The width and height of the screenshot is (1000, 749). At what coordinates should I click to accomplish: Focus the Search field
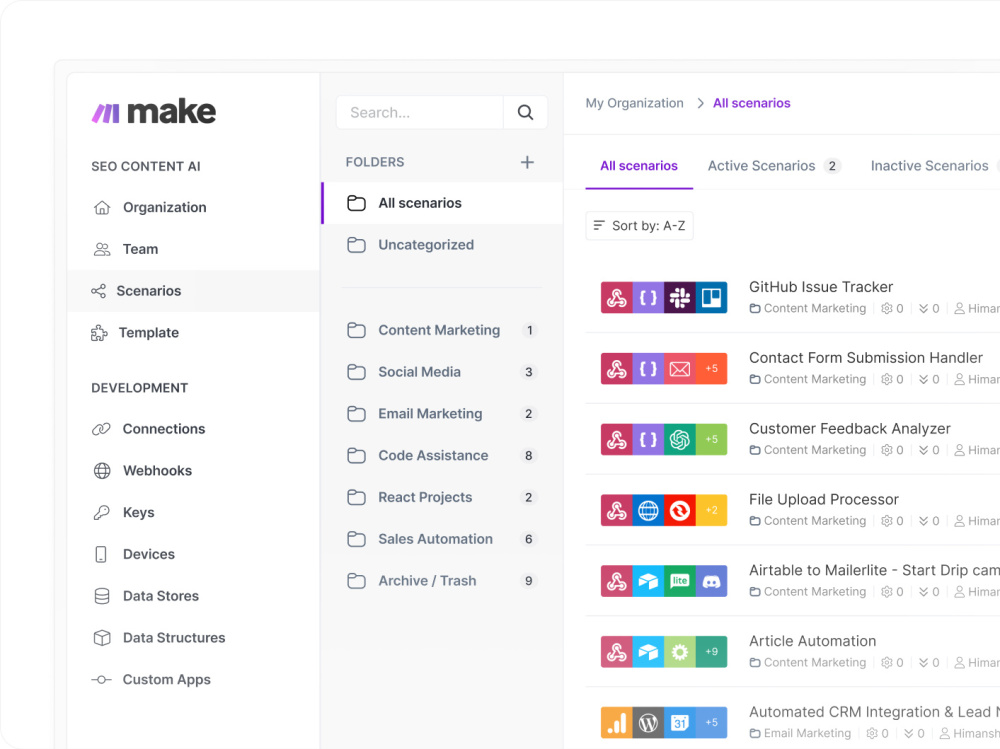(420, 112)
